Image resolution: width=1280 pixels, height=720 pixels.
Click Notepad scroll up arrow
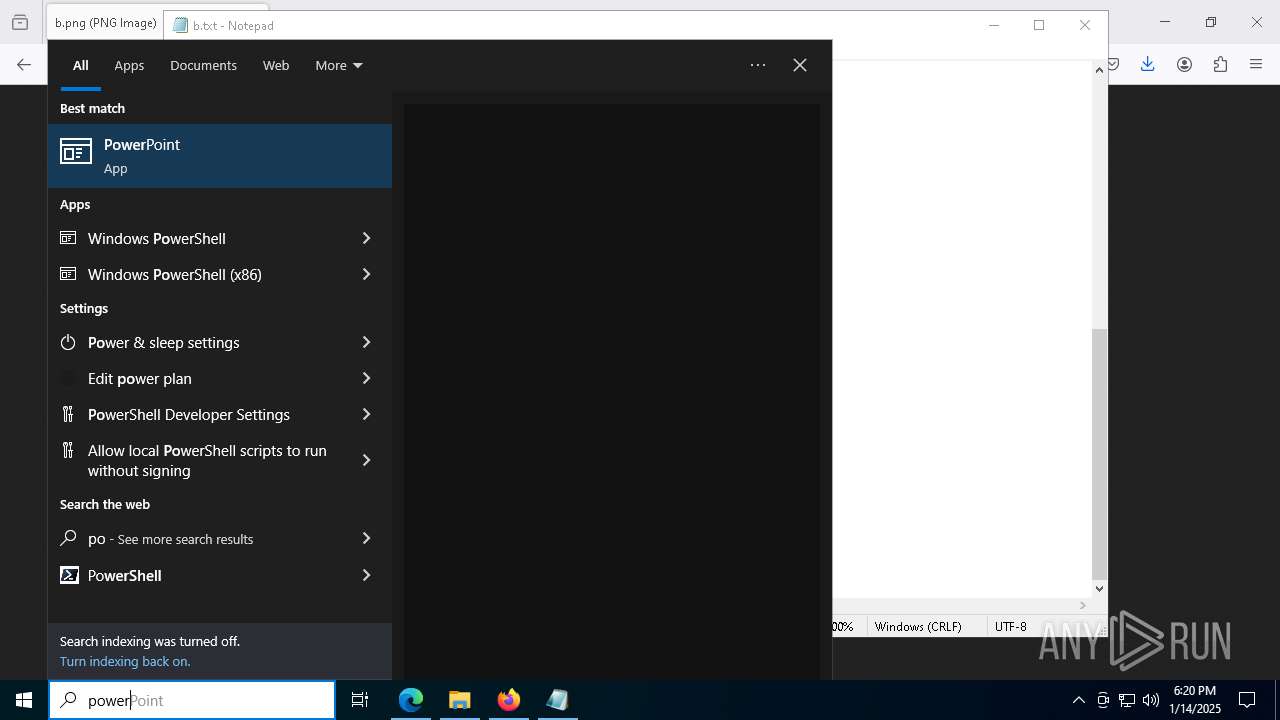click(x=1099, y=70)
